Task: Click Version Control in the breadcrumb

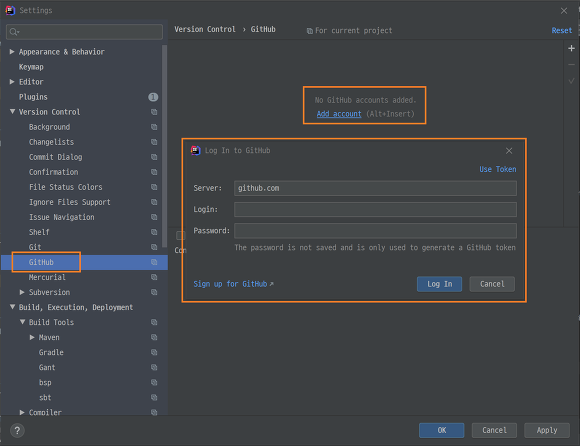Action: tap(205, 29)
